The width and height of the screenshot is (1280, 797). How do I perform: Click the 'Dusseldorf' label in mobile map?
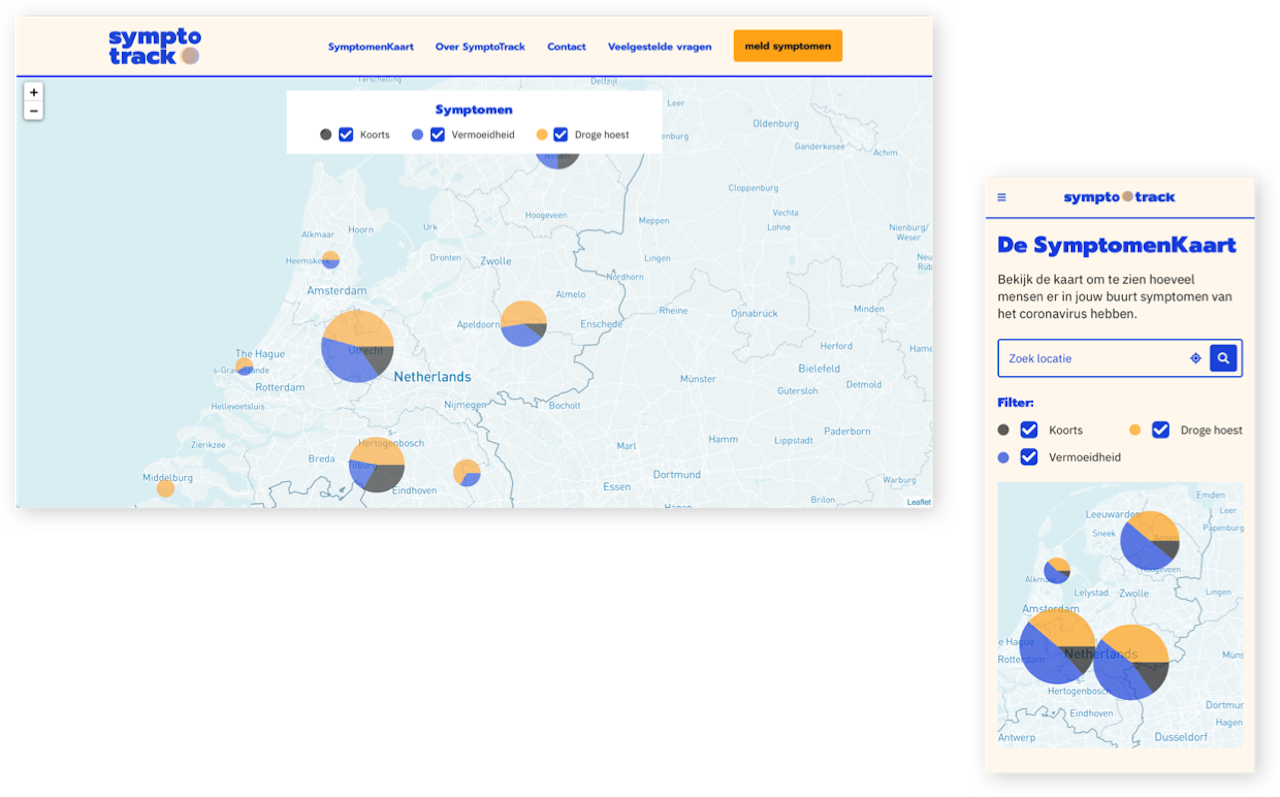1181,737
